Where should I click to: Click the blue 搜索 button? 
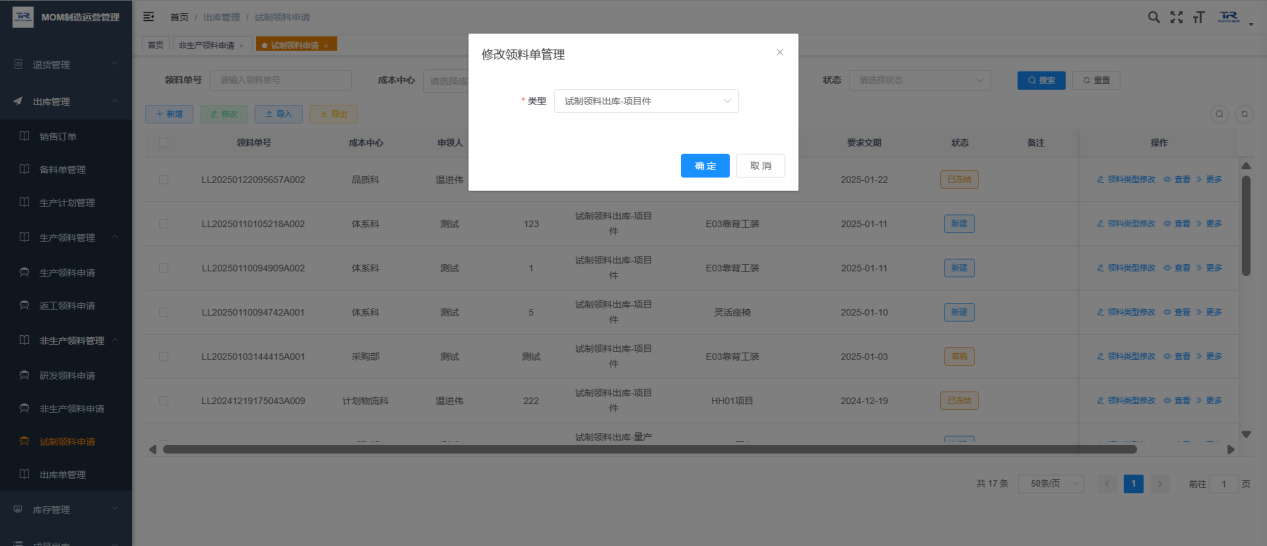coord(1041,80)
